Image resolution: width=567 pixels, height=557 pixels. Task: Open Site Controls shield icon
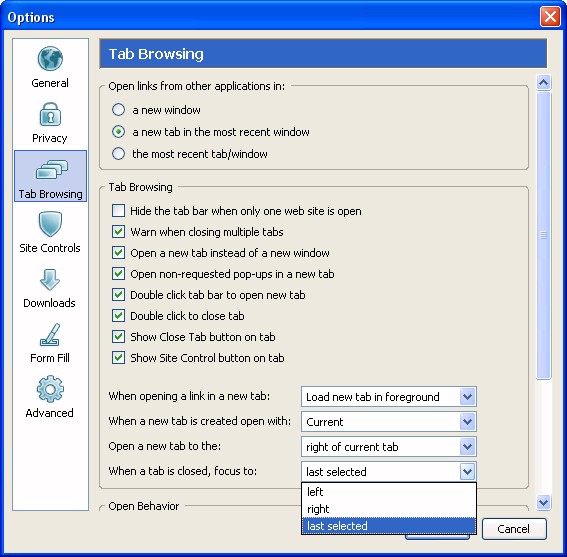[50, 224]
